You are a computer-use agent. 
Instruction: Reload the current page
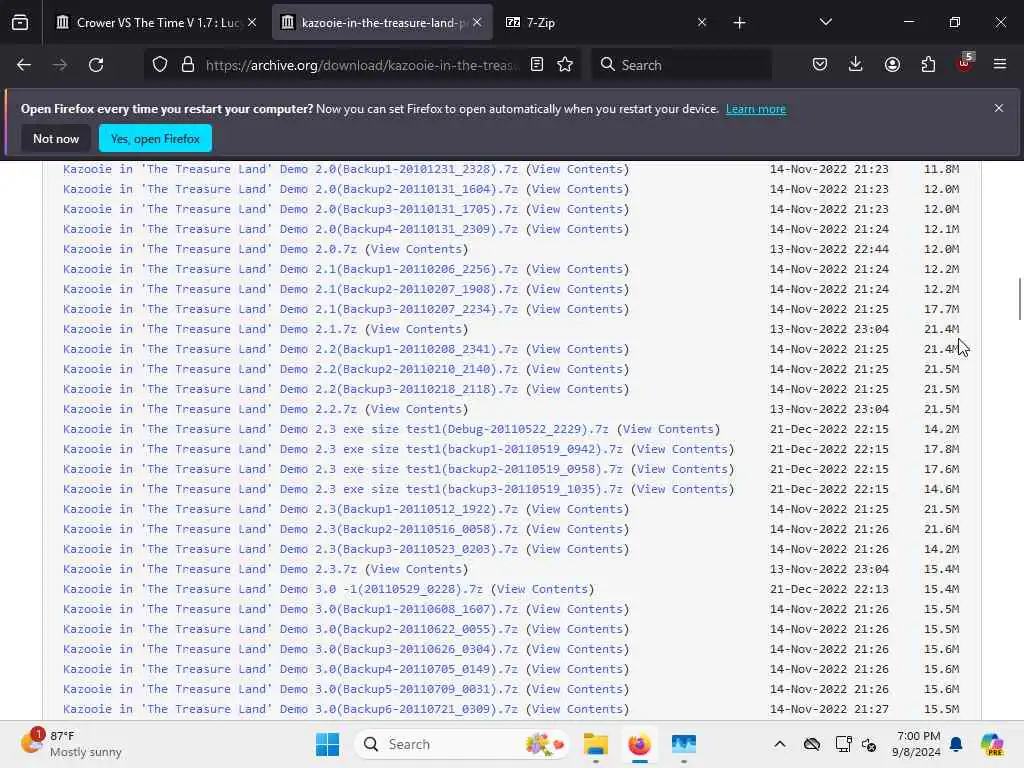[96, 65]
